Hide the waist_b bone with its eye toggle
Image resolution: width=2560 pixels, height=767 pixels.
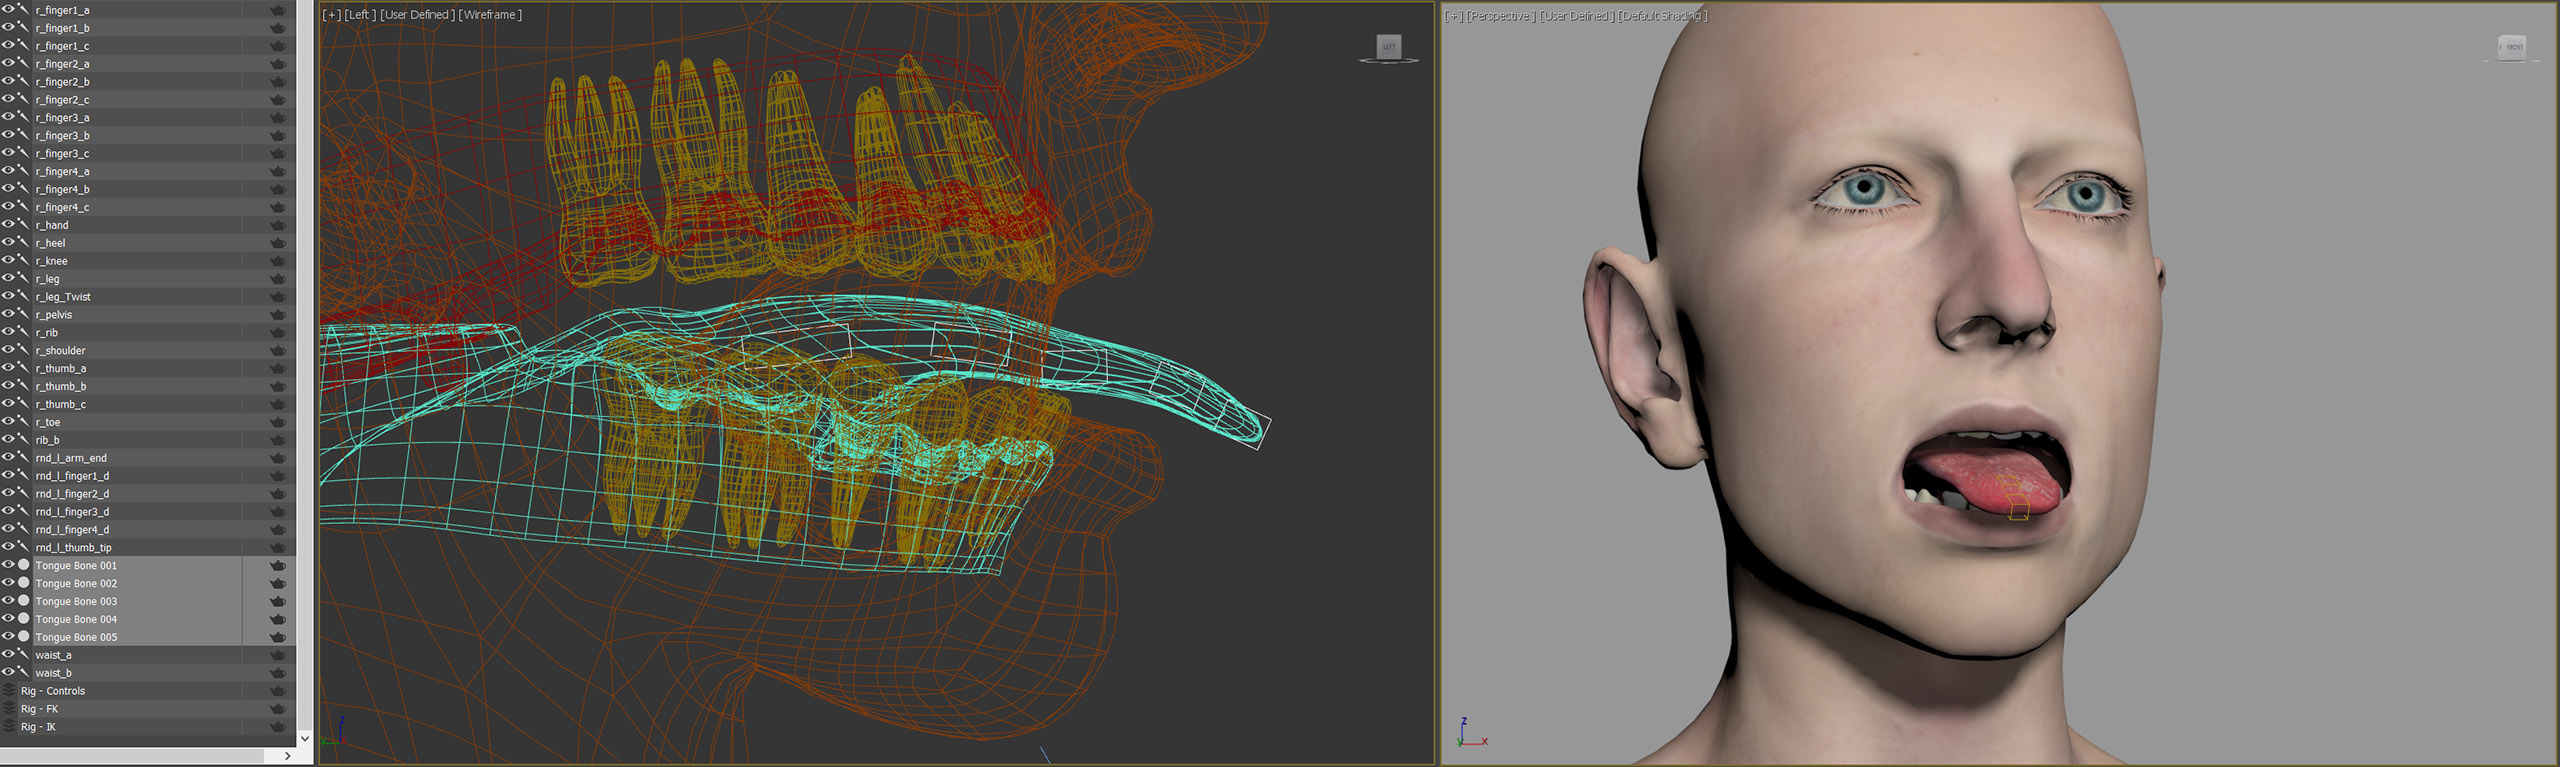pyautogui.click(x=8, y=673)
